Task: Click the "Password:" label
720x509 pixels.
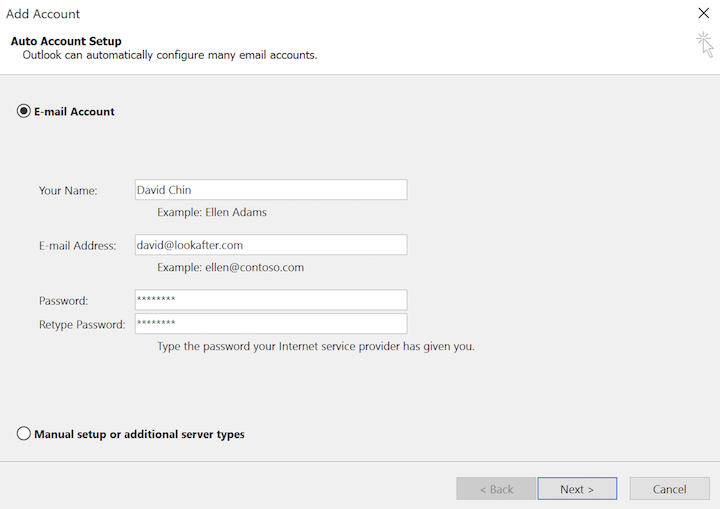Action: point(64,300)
